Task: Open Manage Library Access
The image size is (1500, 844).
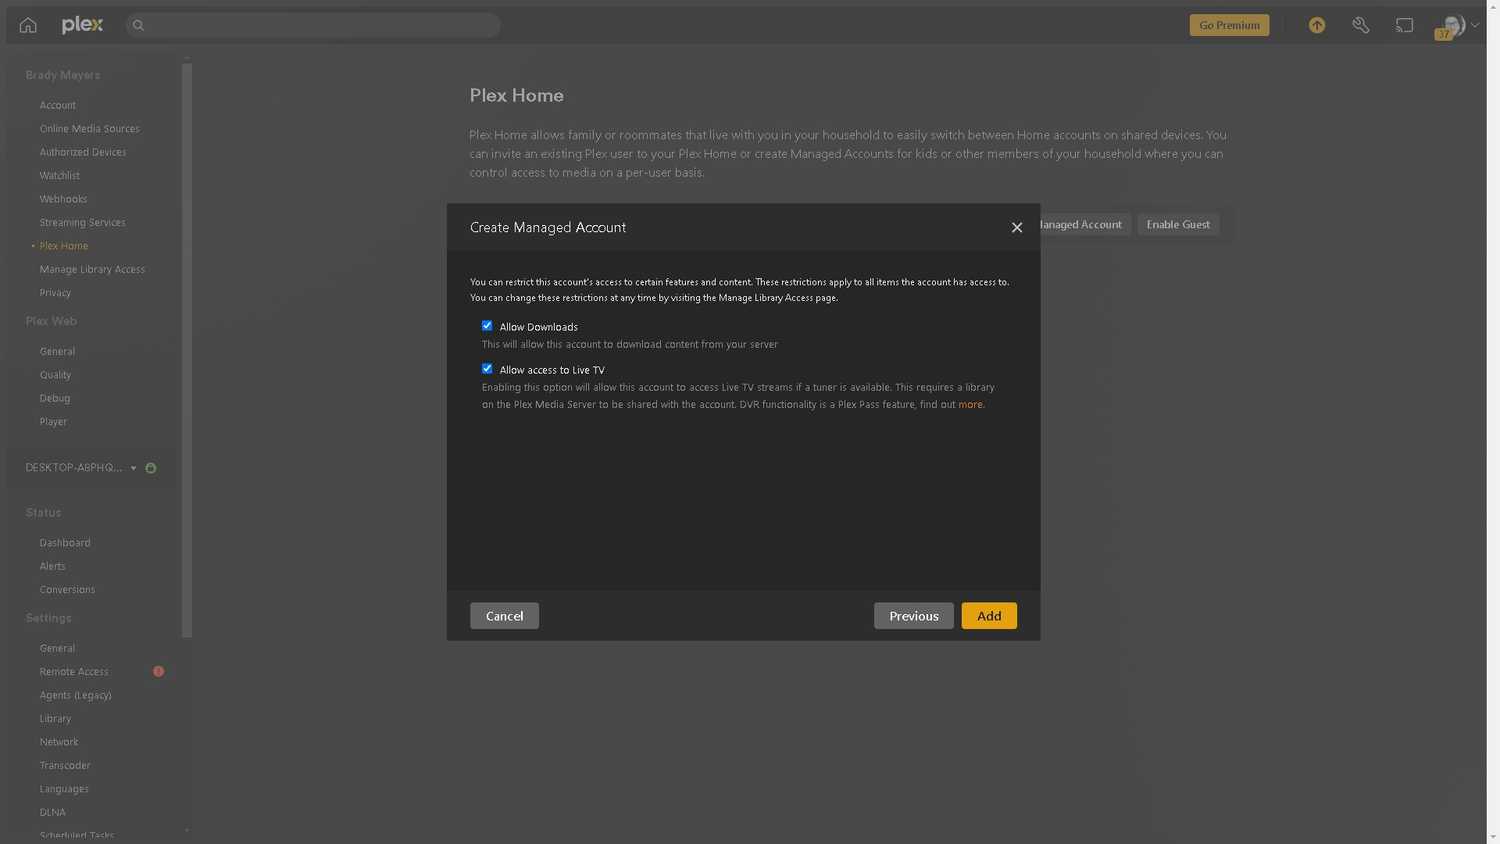Action: 92,269
